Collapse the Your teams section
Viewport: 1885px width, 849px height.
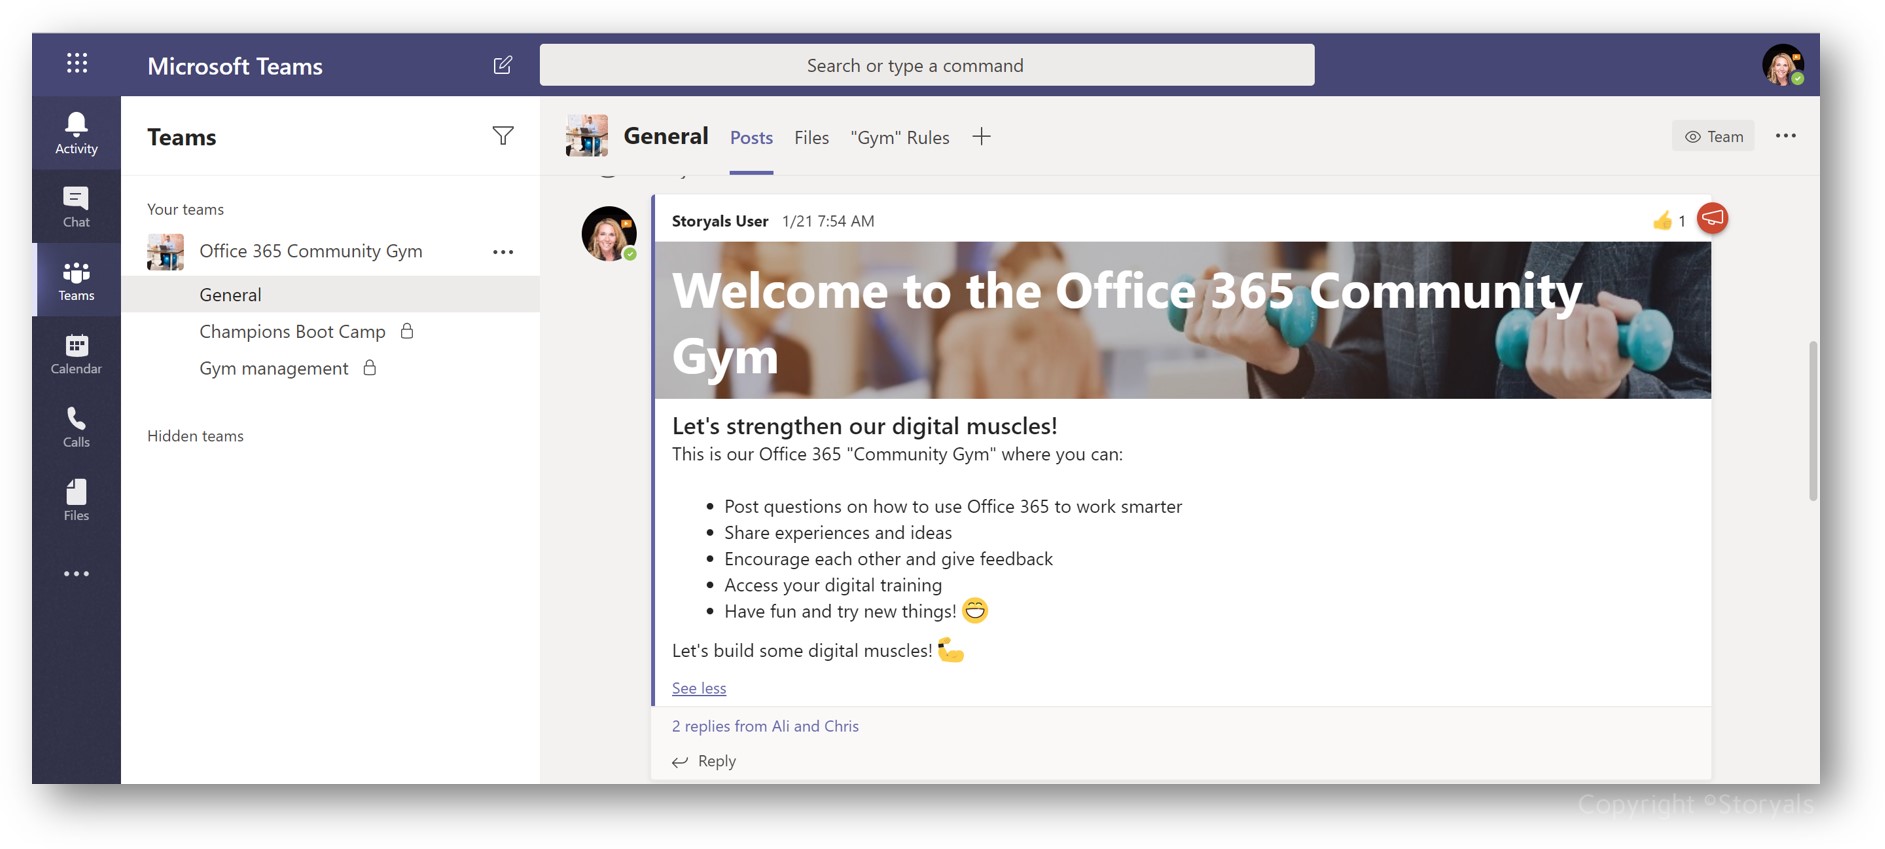click(x=185, y=209)
